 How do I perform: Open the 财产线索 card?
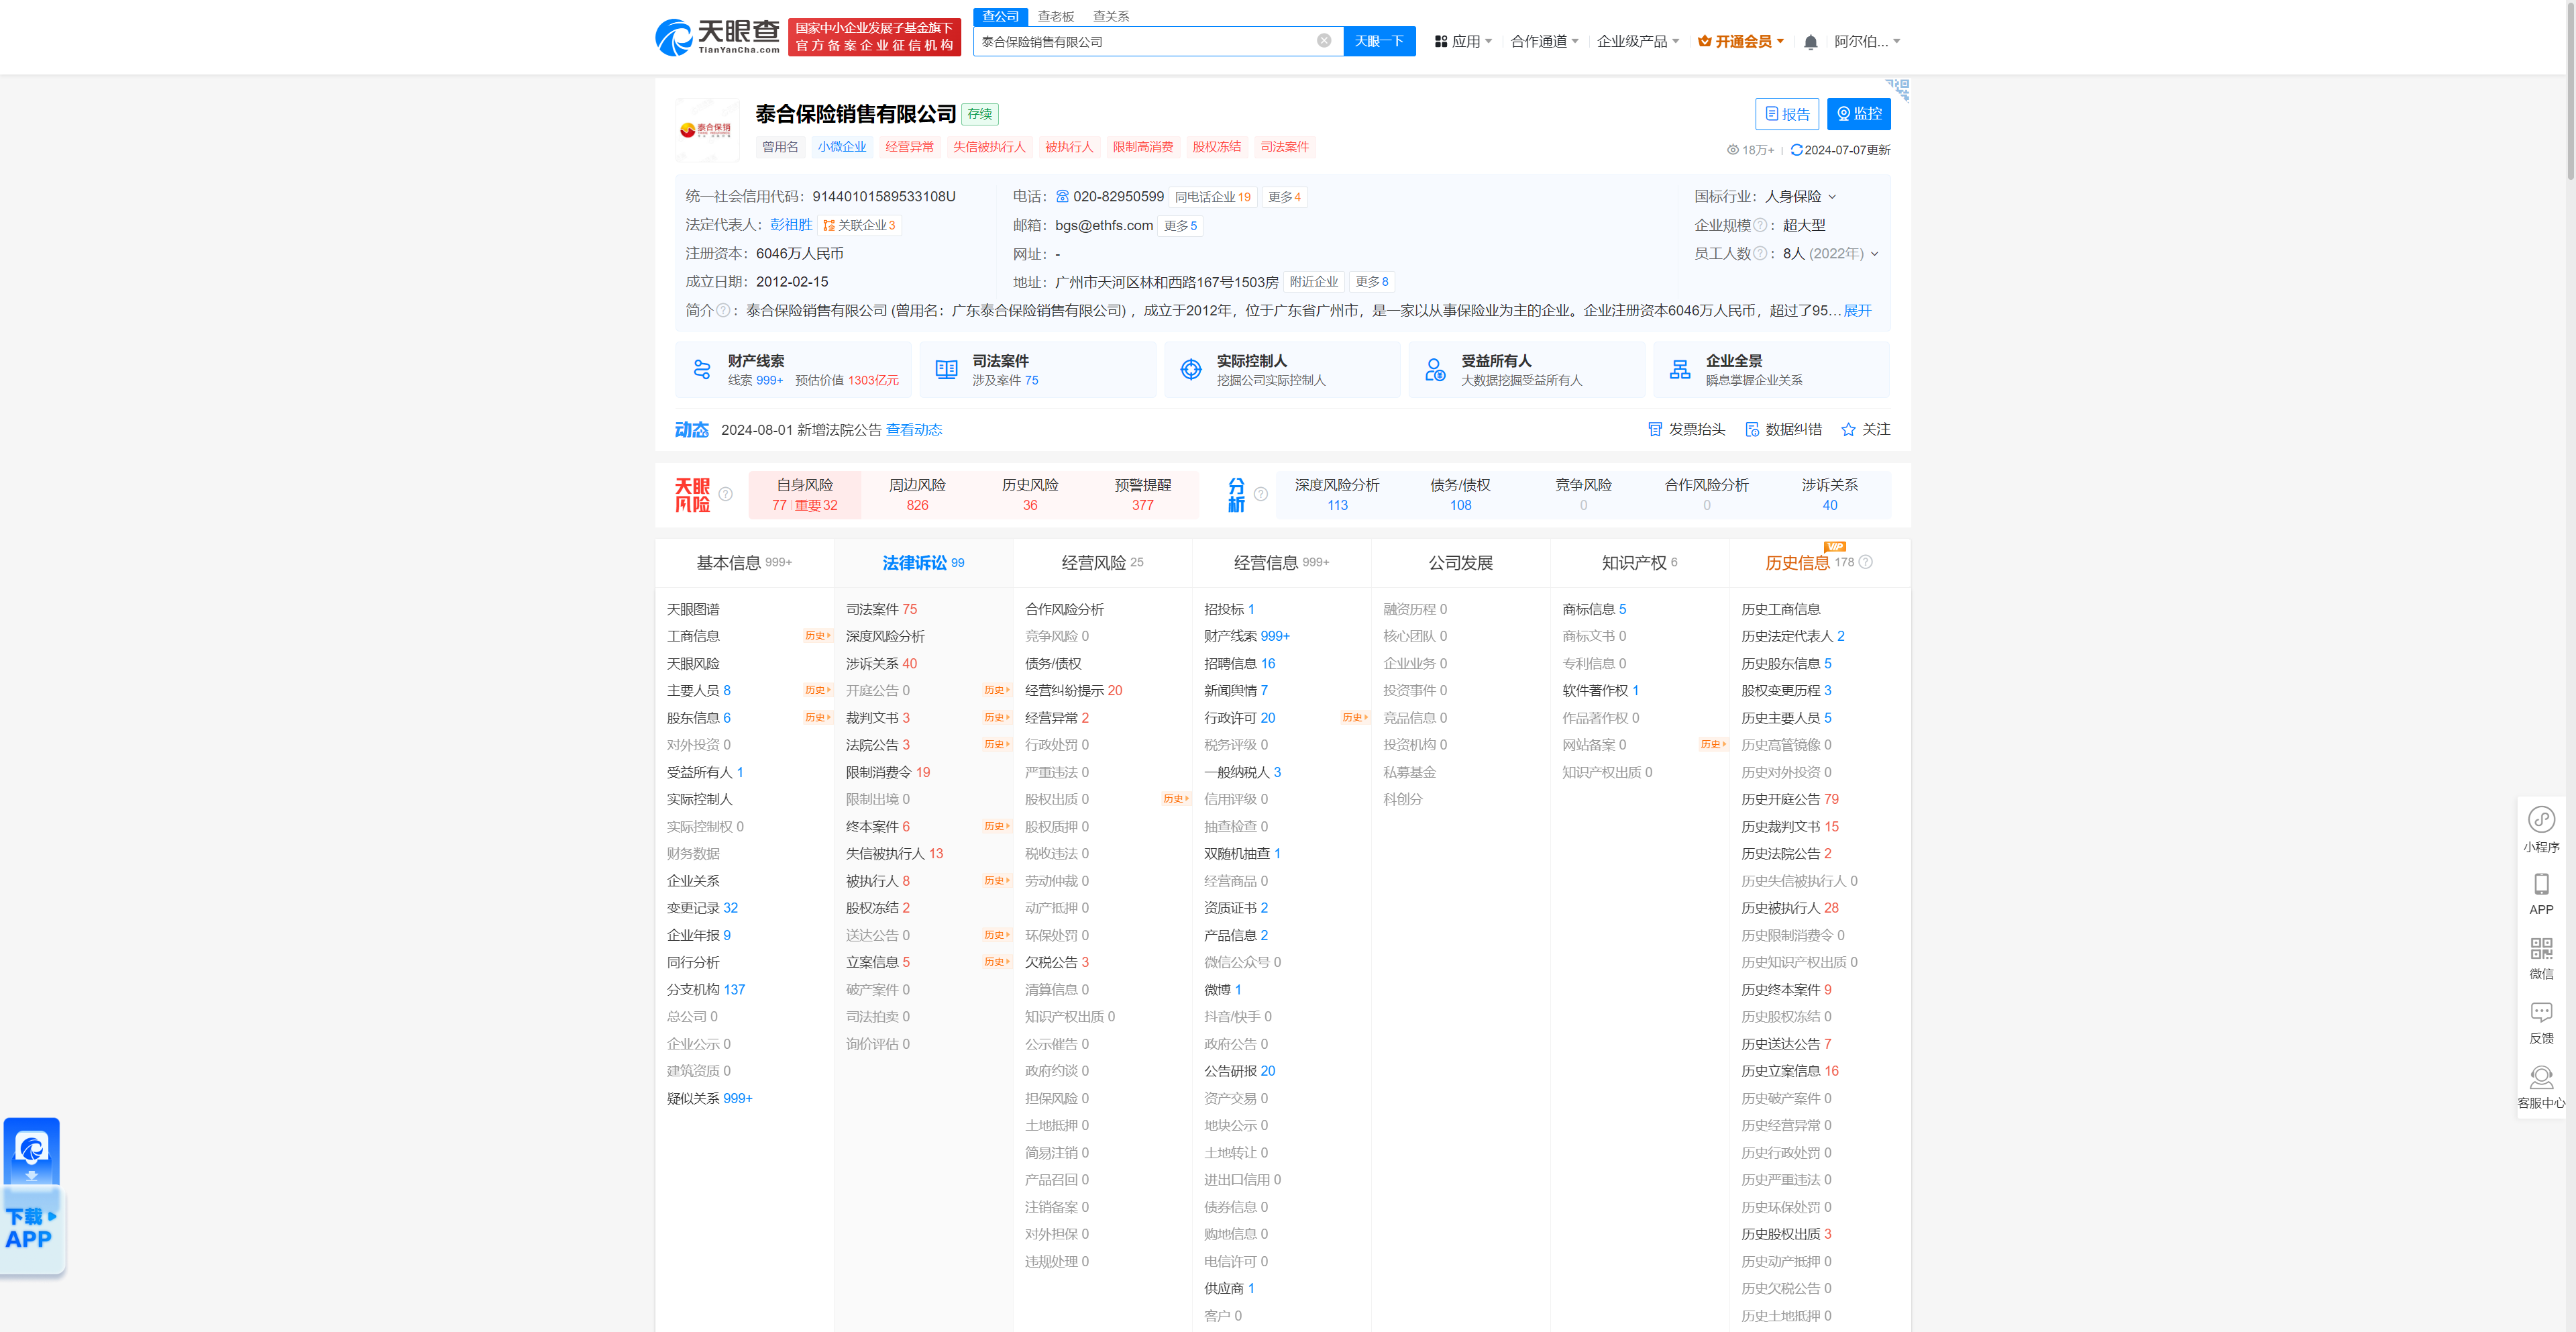coord(794,370)
